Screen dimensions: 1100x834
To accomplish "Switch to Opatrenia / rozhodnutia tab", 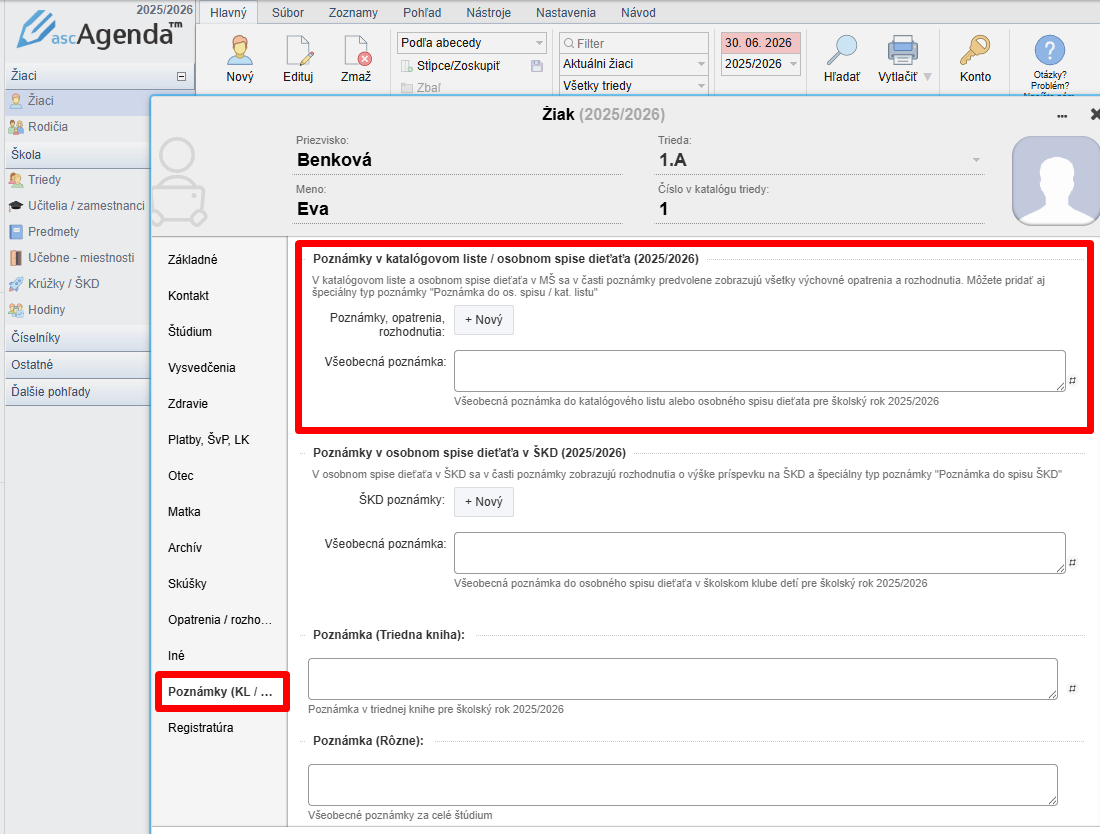I will click(x=220, y=620).
